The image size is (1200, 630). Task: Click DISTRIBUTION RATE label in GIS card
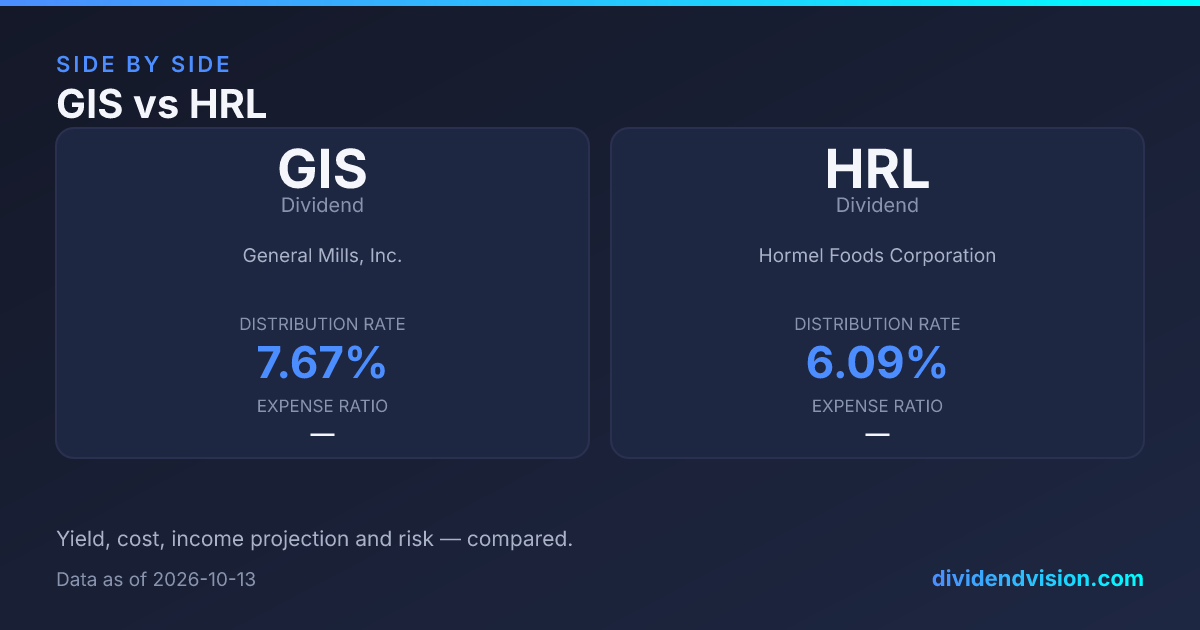pyautogui.click(x=322, y=324)
